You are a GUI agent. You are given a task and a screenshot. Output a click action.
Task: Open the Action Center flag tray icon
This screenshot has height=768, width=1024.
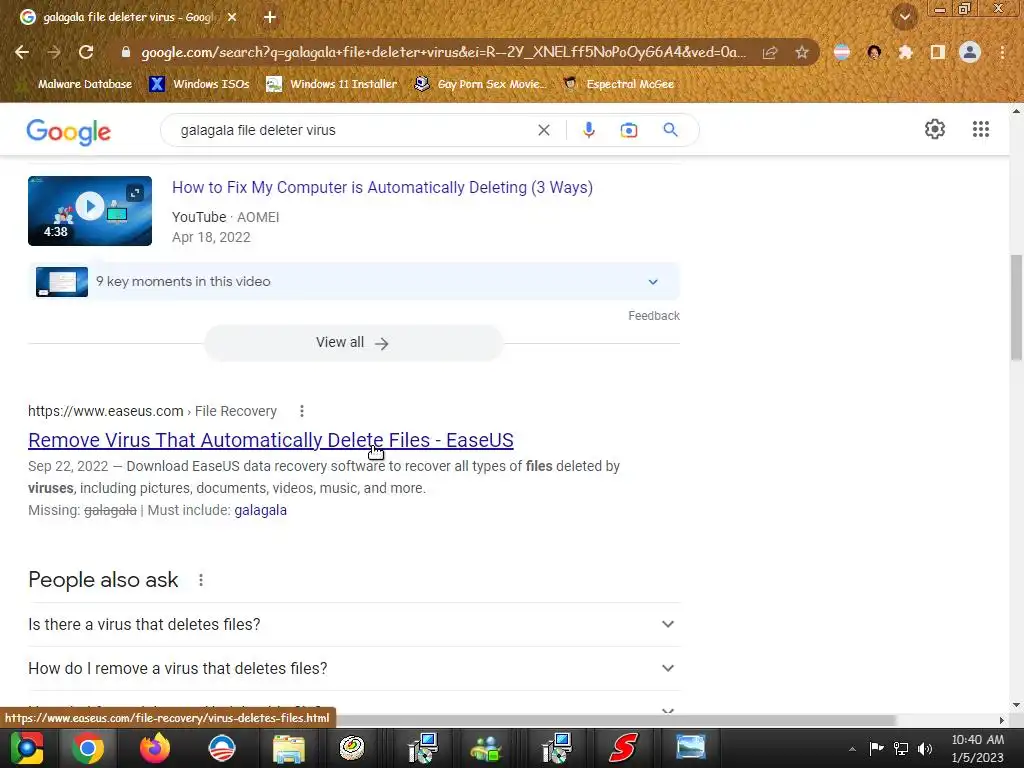tap(876, 748)
